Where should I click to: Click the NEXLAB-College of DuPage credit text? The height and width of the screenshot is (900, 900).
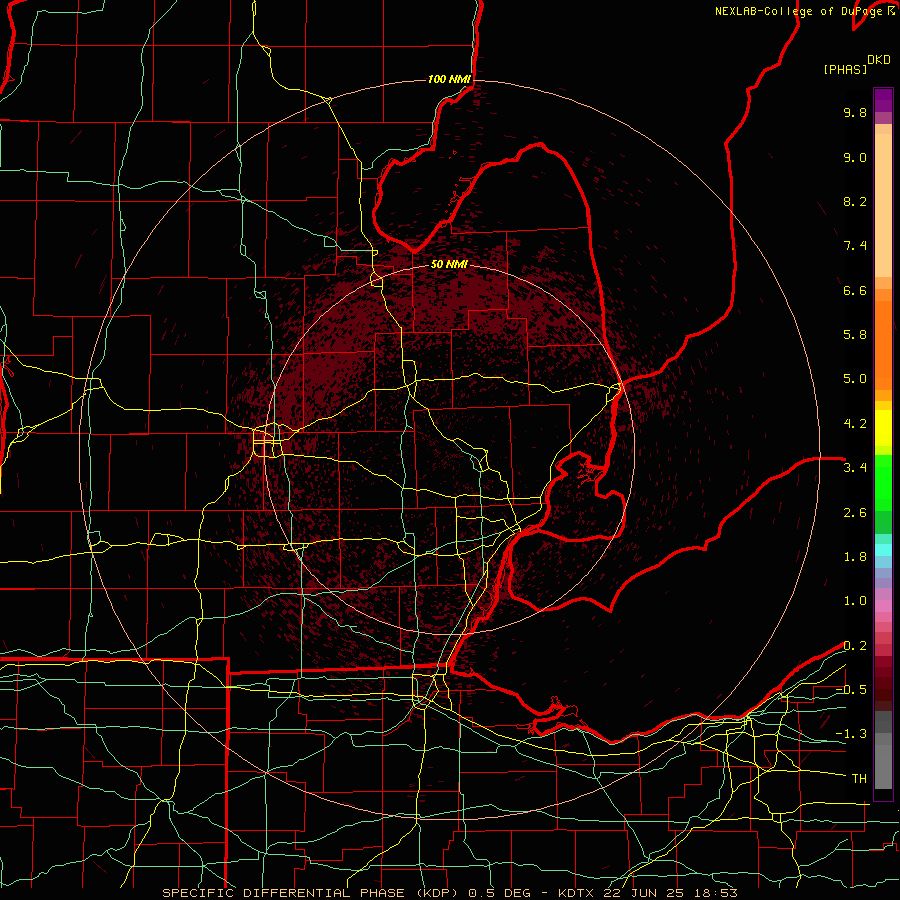[804, 11]
